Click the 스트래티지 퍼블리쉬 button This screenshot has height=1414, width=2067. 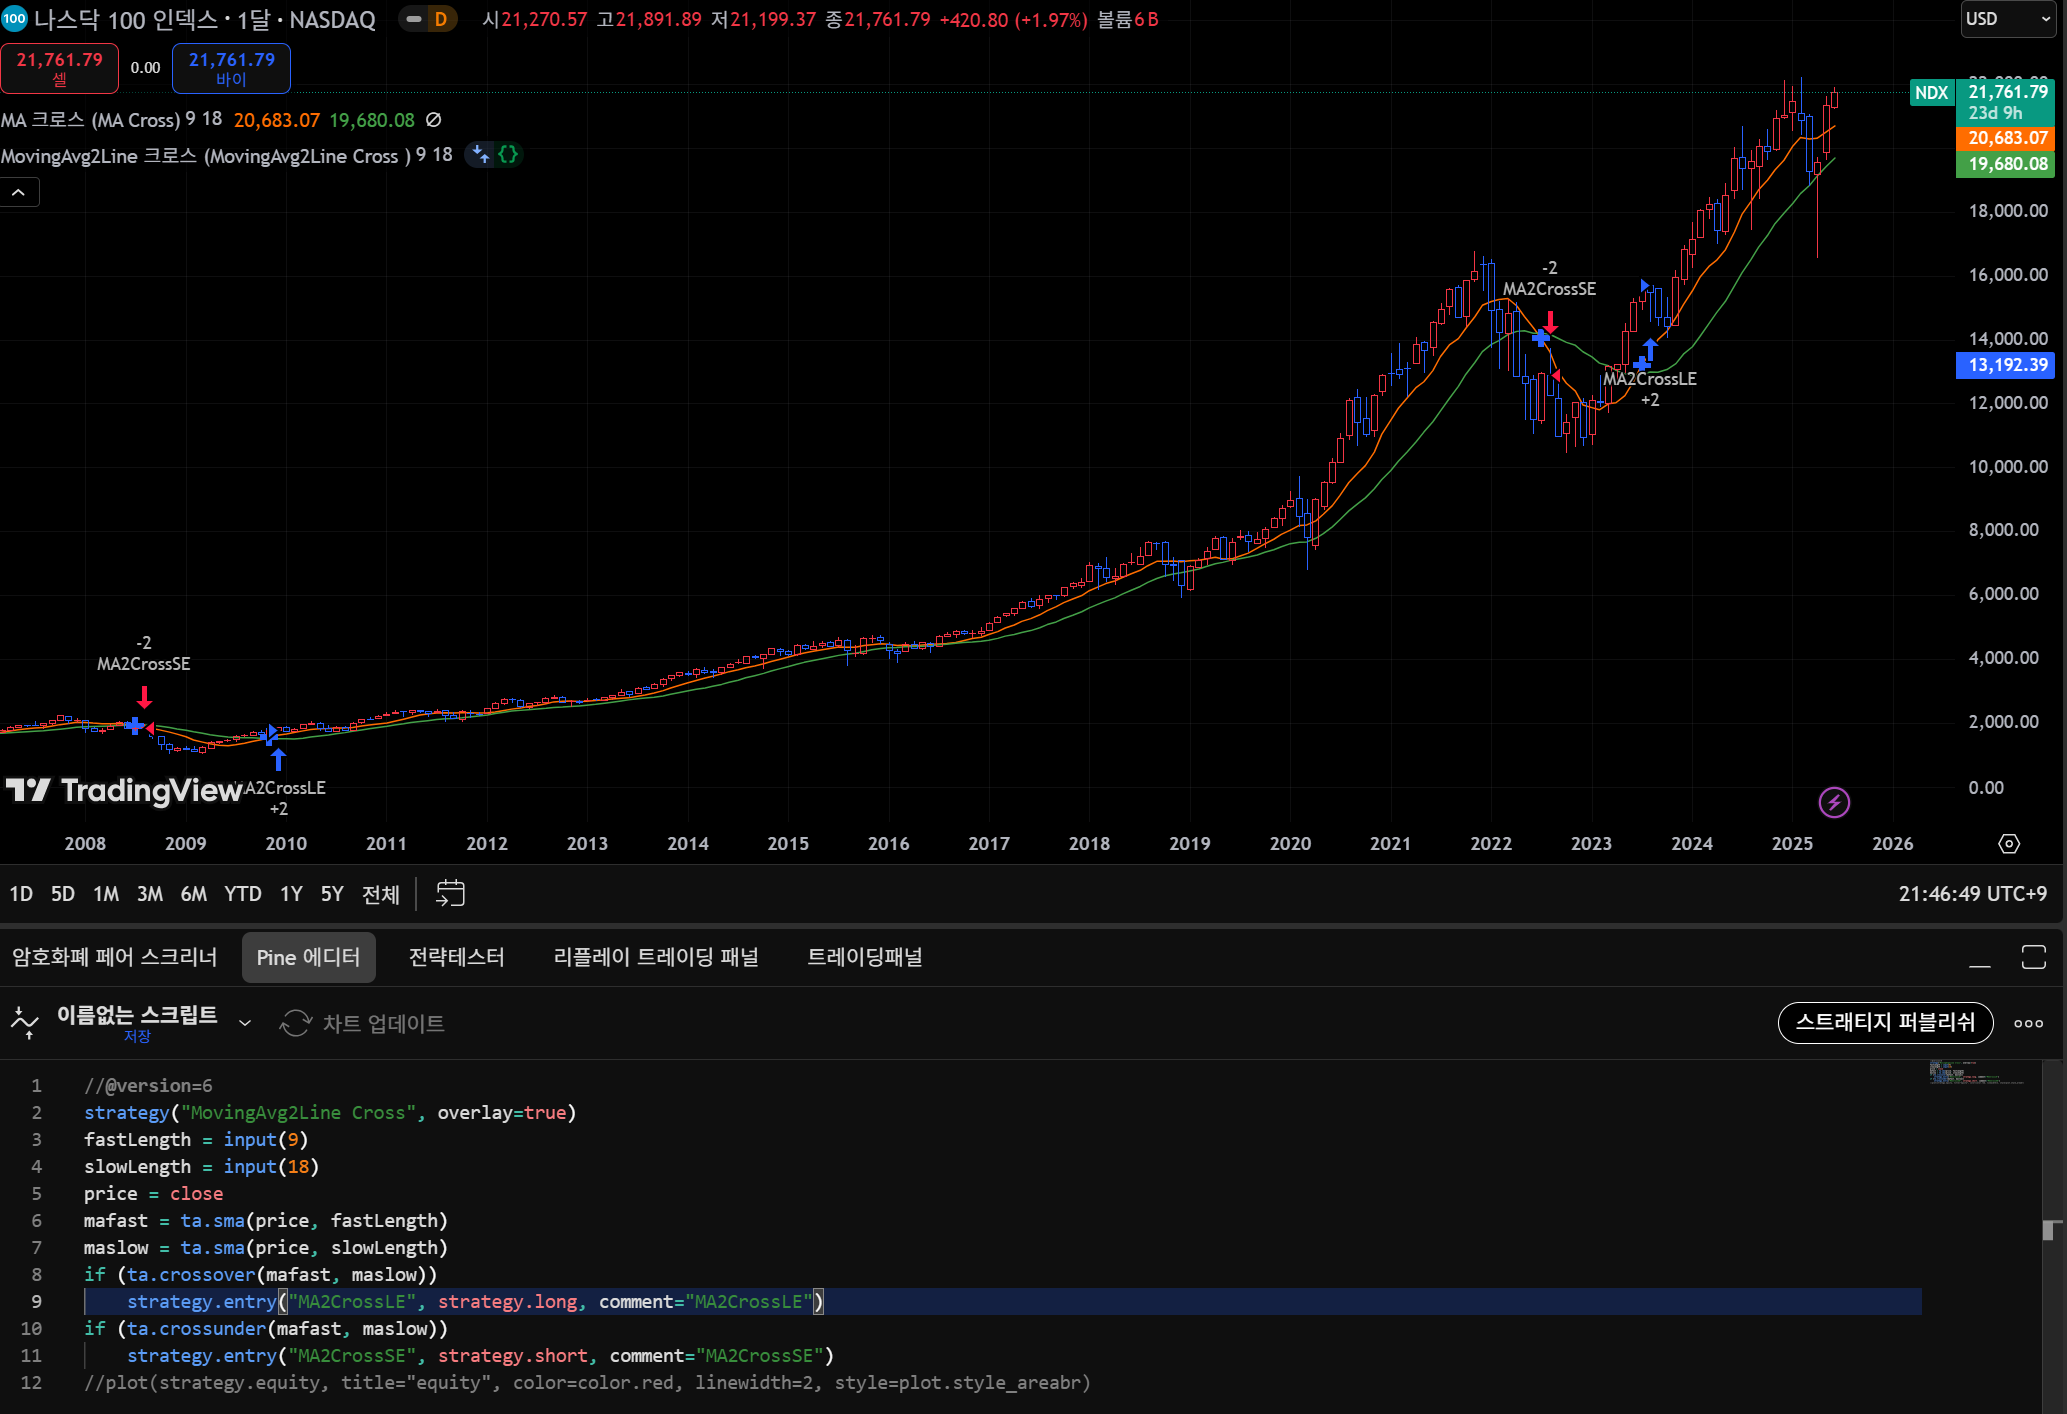coord(1884,1022)
